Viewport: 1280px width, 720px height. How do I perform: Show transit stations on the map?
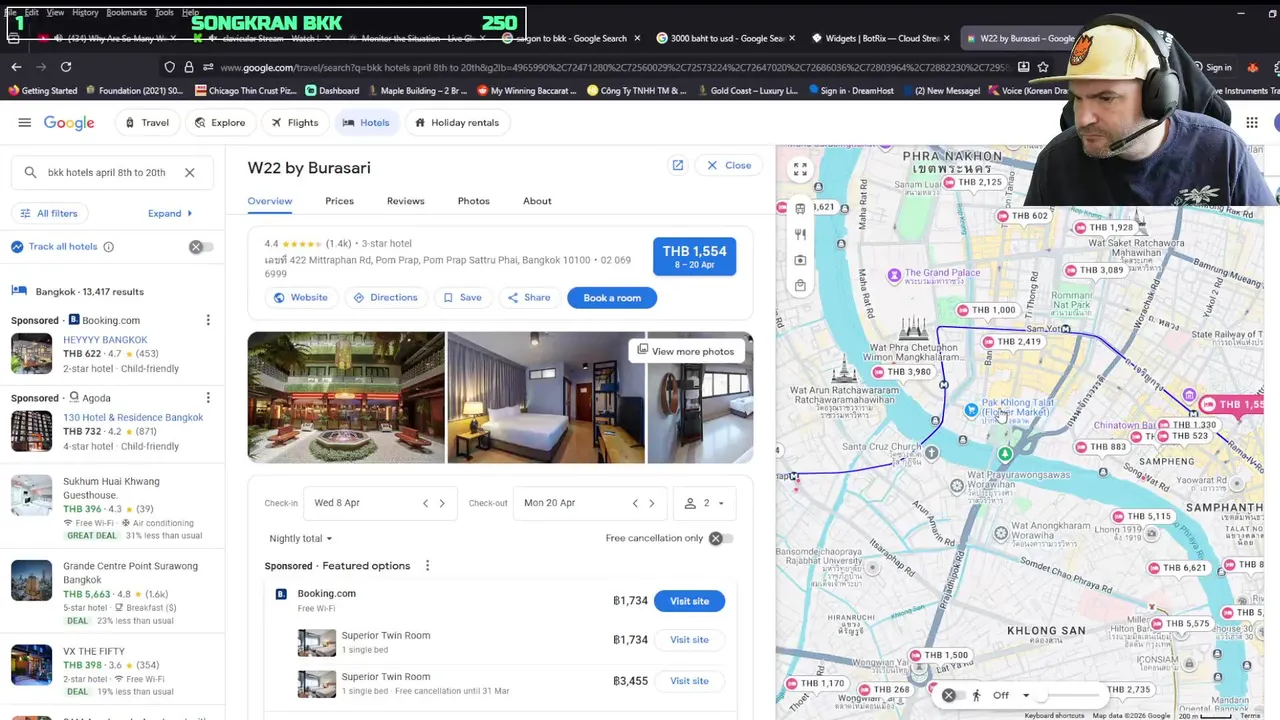[800, 208]
